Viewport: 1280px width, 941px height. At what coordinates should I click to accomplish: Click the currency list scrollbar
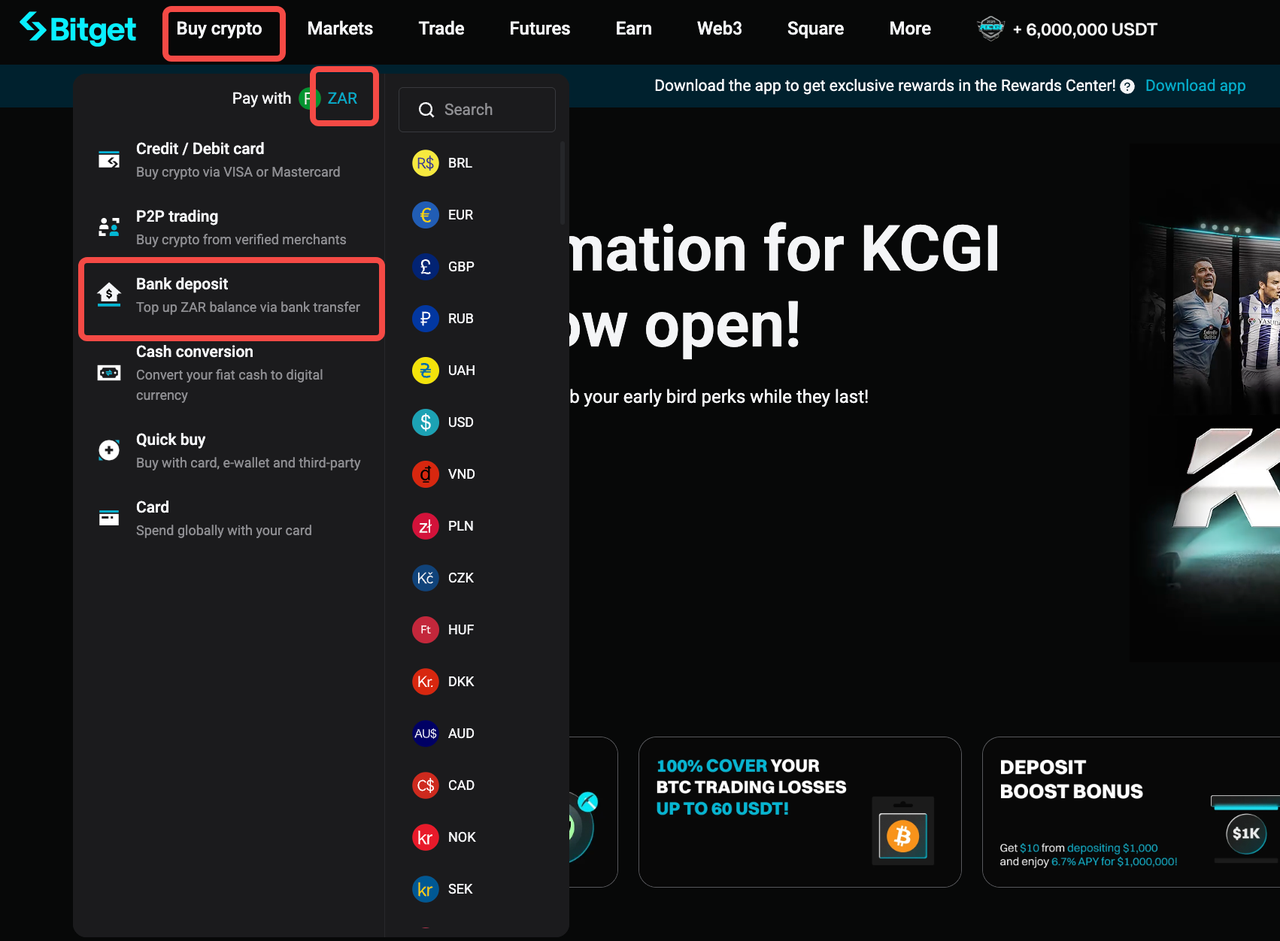[x=562, y=182]
